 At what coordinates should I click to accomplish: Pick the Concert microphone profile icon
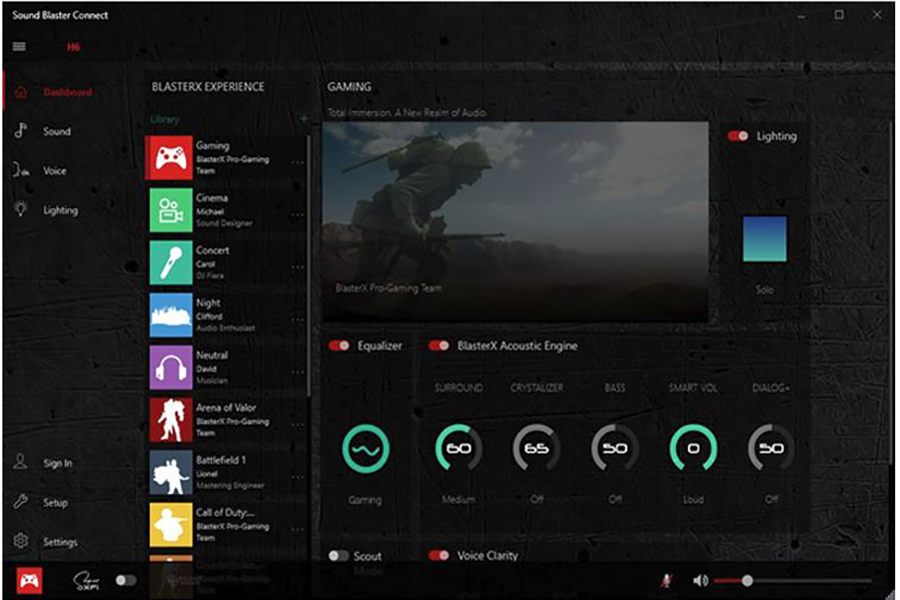click(171, 263)
